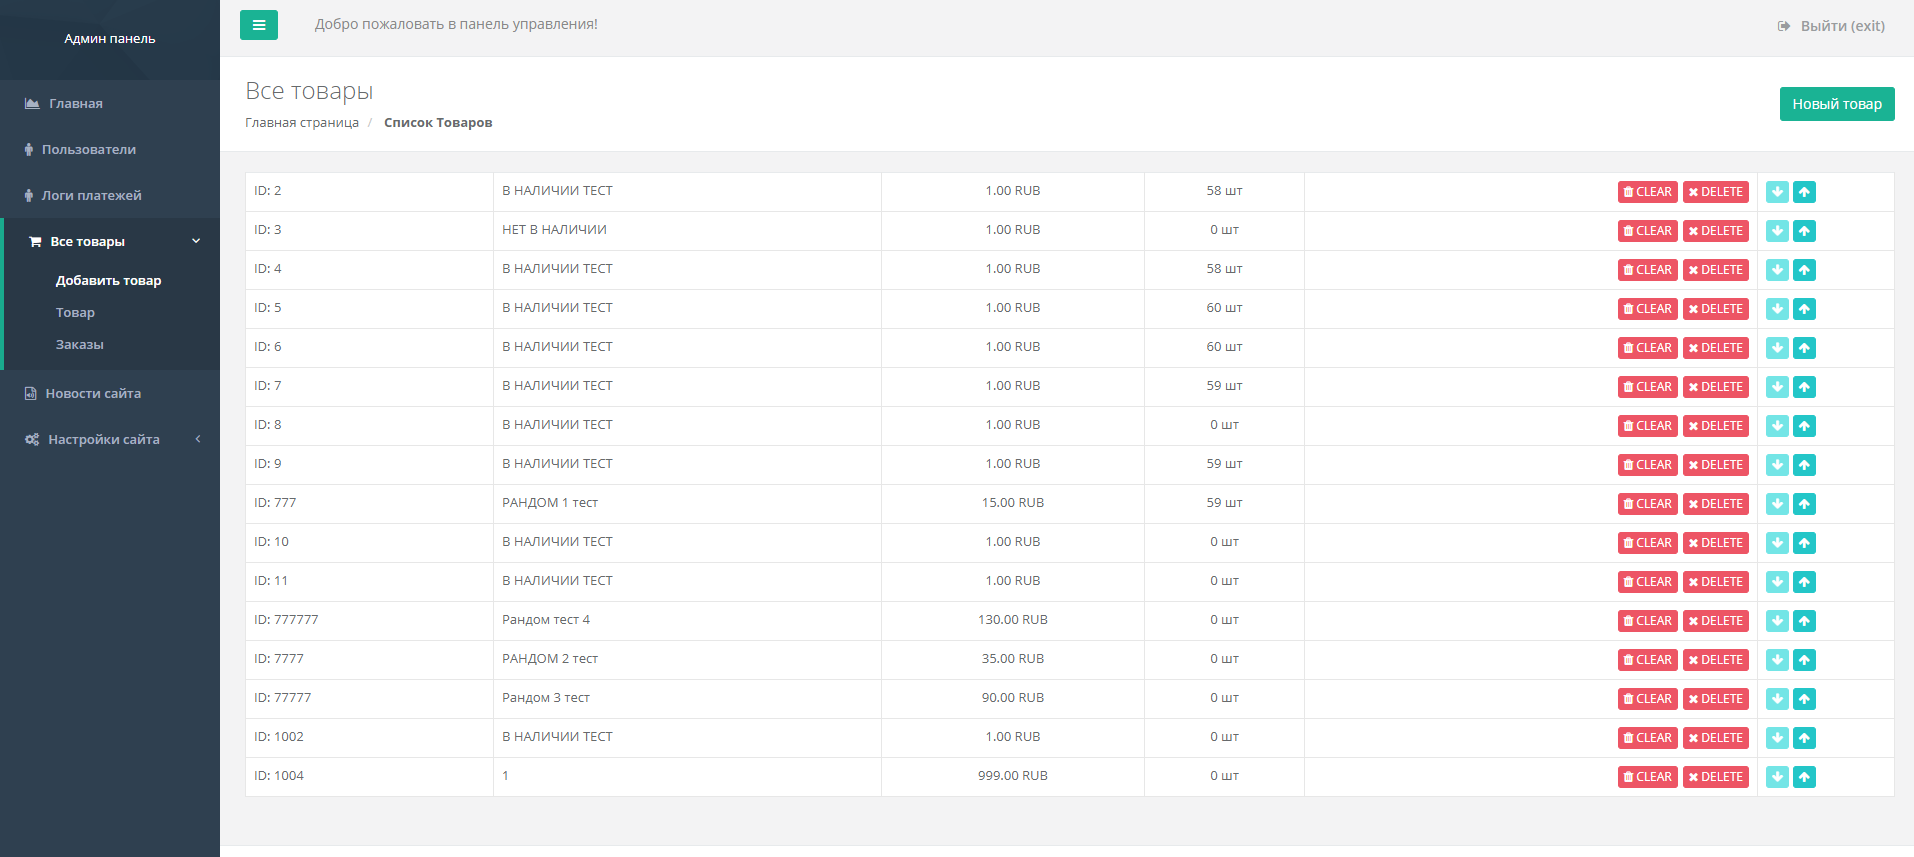Expand the Настройки сайта submenu chevron

[198, 439]
